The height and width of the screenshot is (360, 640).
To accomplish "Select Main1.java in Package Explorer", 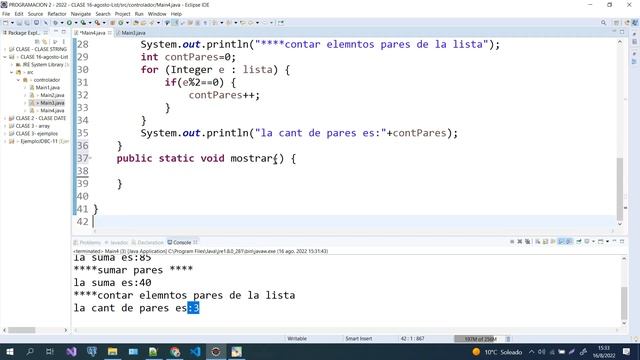I will (x=47, y=87).
